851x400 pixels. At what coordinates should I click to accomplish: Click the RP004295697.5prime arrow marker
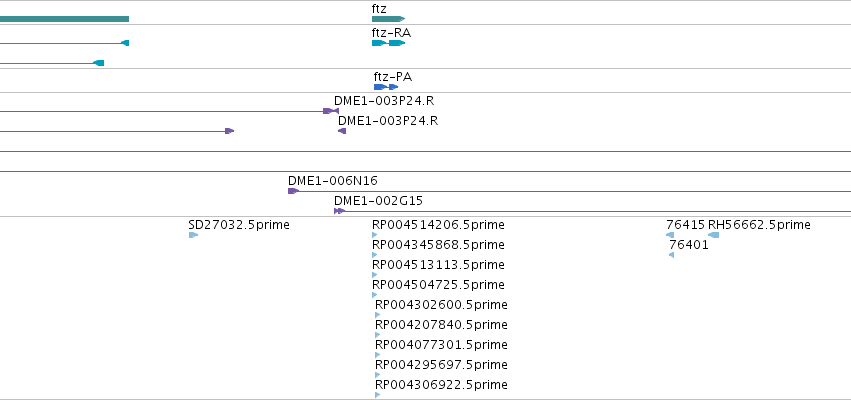point(378,375)
